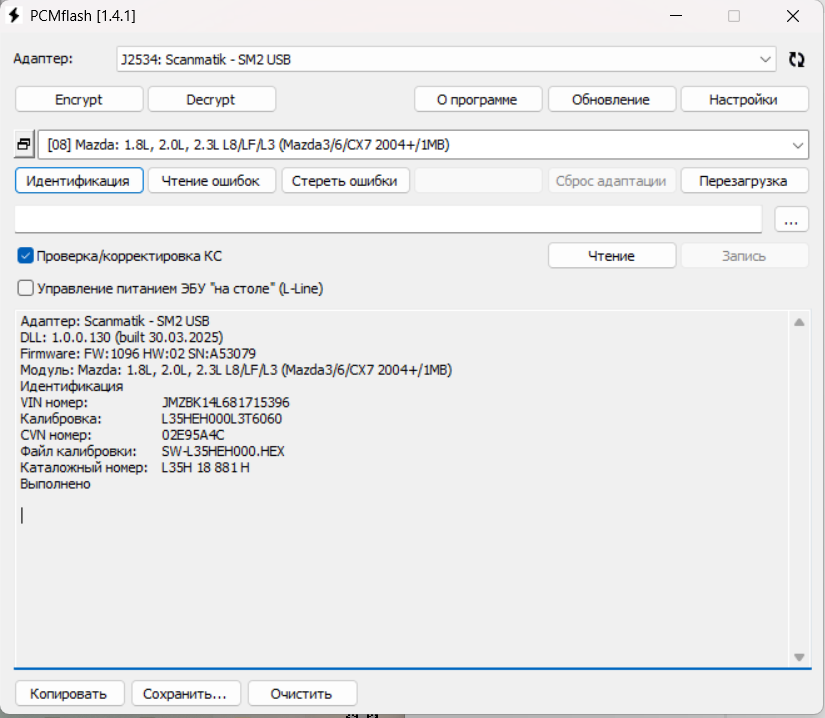Image resolution: width=825 pixels, height=718 pixels.
Task: Run Идентификация on the ECU
Action: point(79,180)
